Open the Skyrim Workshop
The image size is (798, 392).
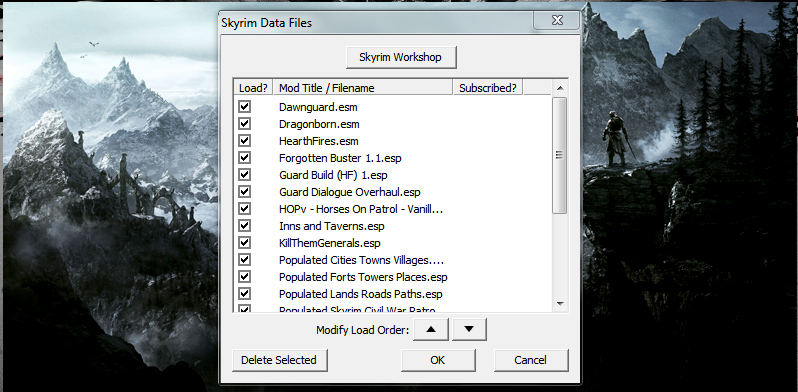[401, 57]
